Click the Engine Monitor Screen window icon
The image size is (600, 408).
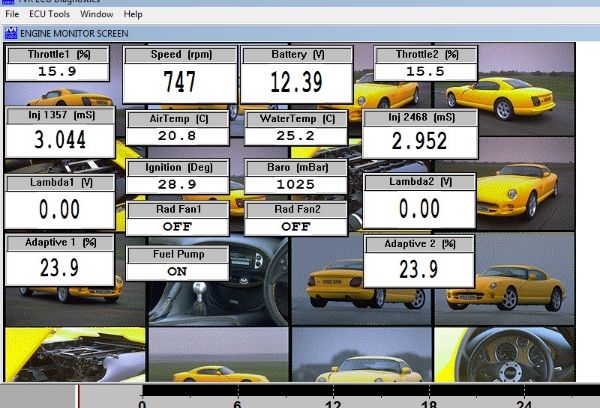pos(11,33)
